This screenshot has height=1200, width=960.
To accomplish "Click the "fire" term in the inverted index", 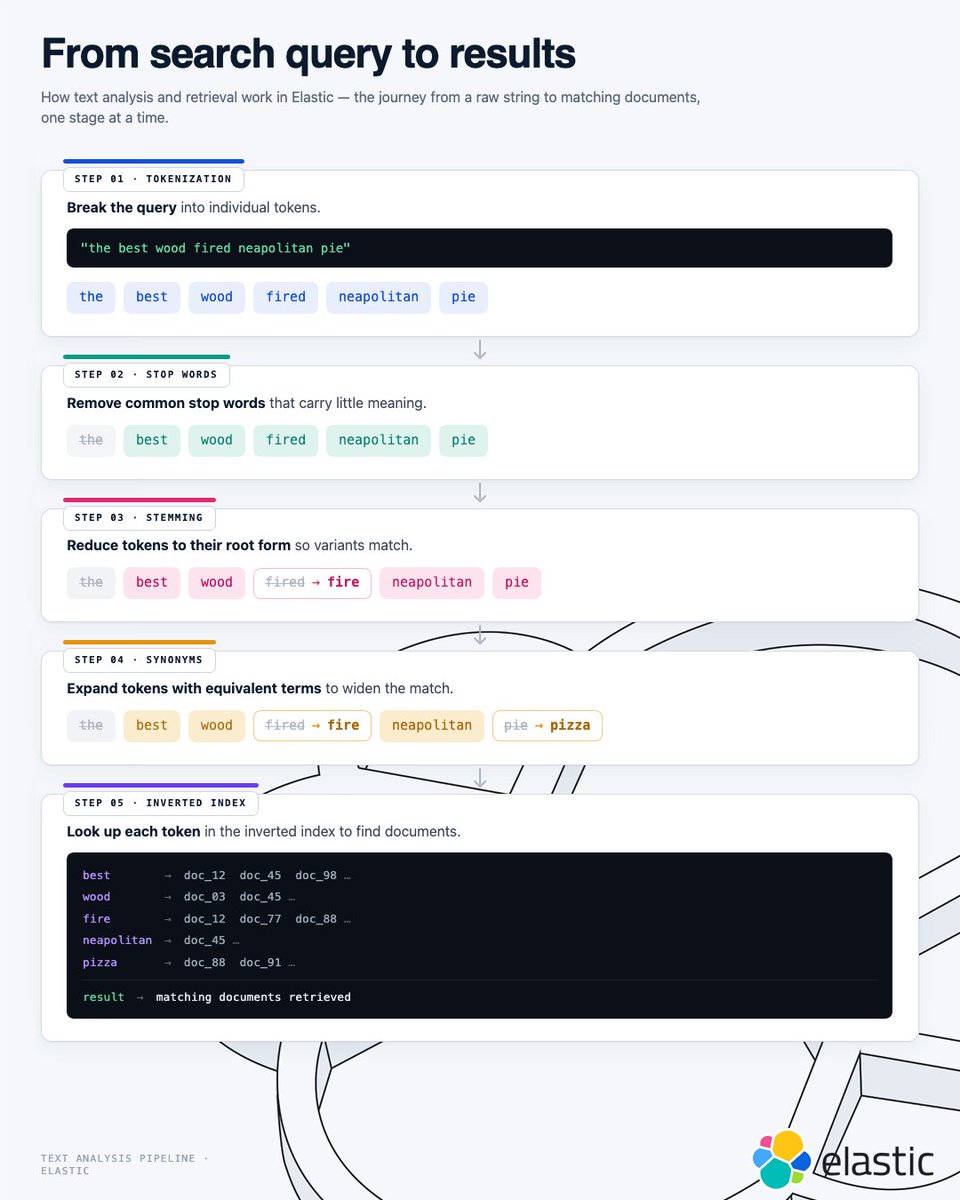I will click(x=97, y=919).
